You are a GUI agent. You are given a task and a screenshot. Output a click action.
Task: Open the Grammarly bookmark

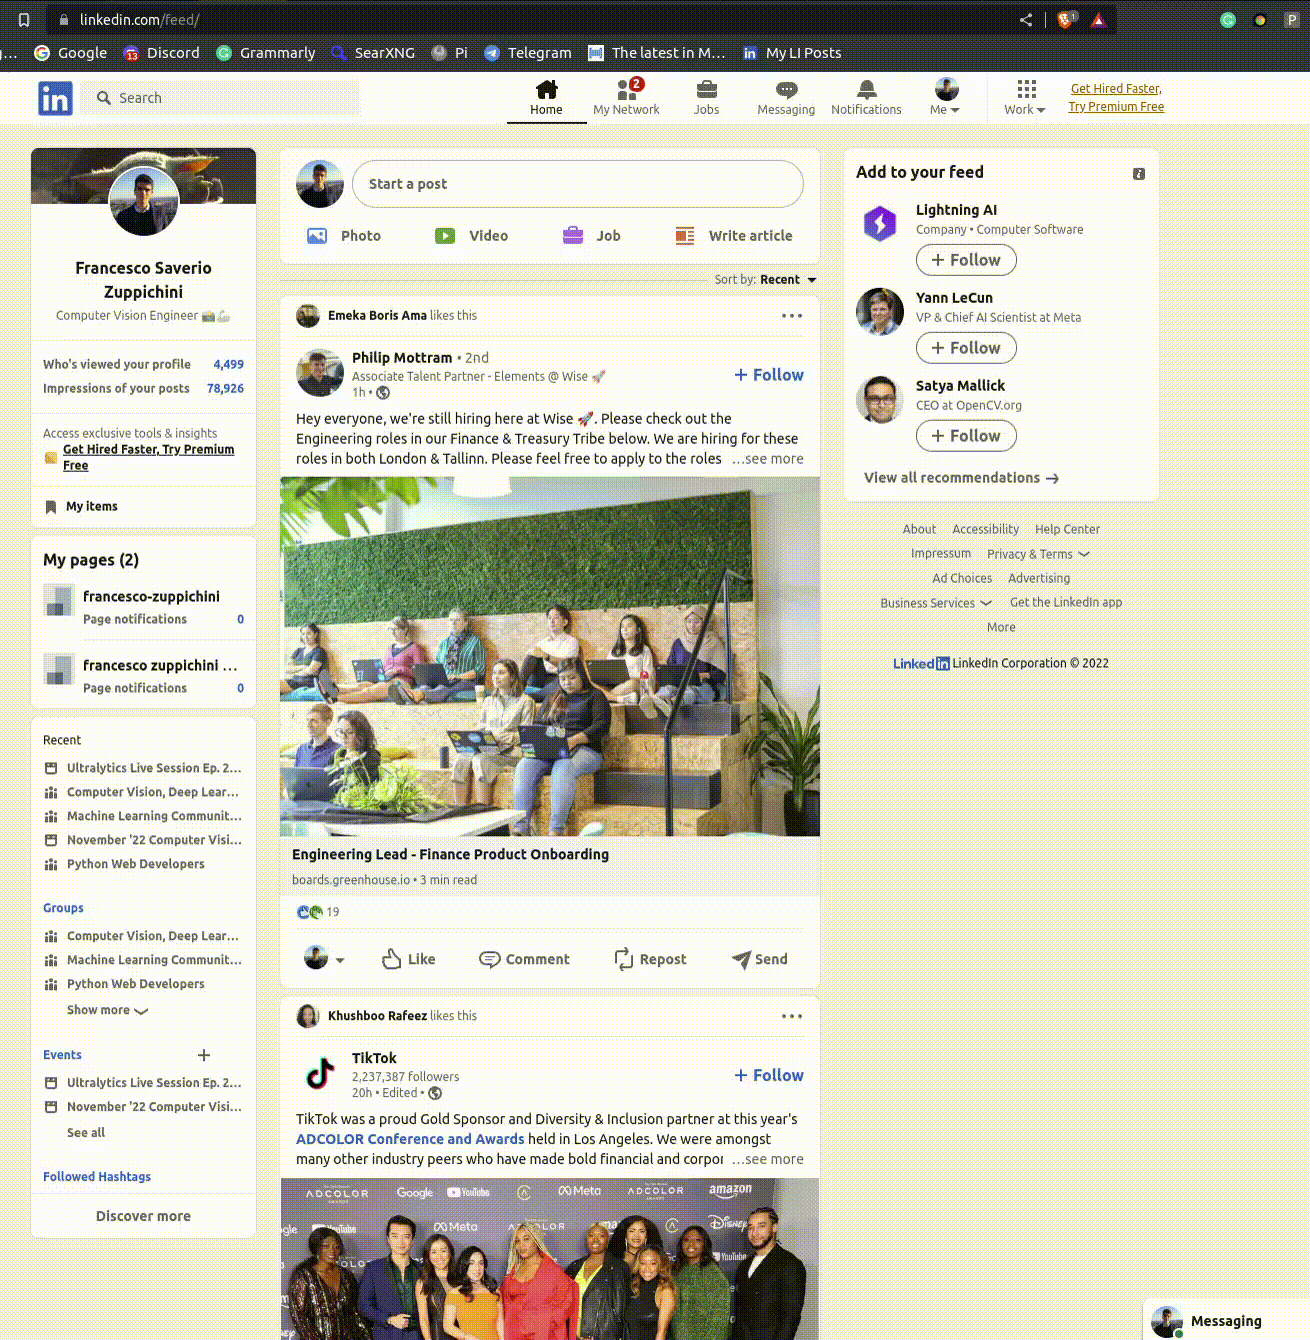tap(266, 53)
